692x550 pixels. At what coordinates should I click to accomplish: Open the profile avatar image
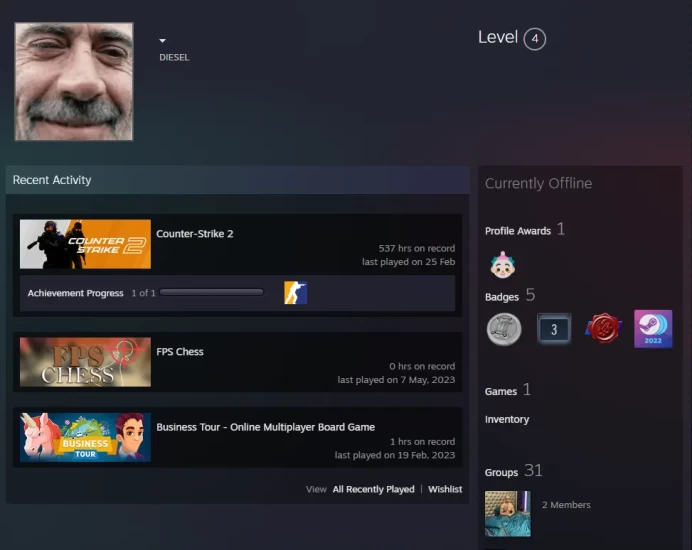click(74, 82)
